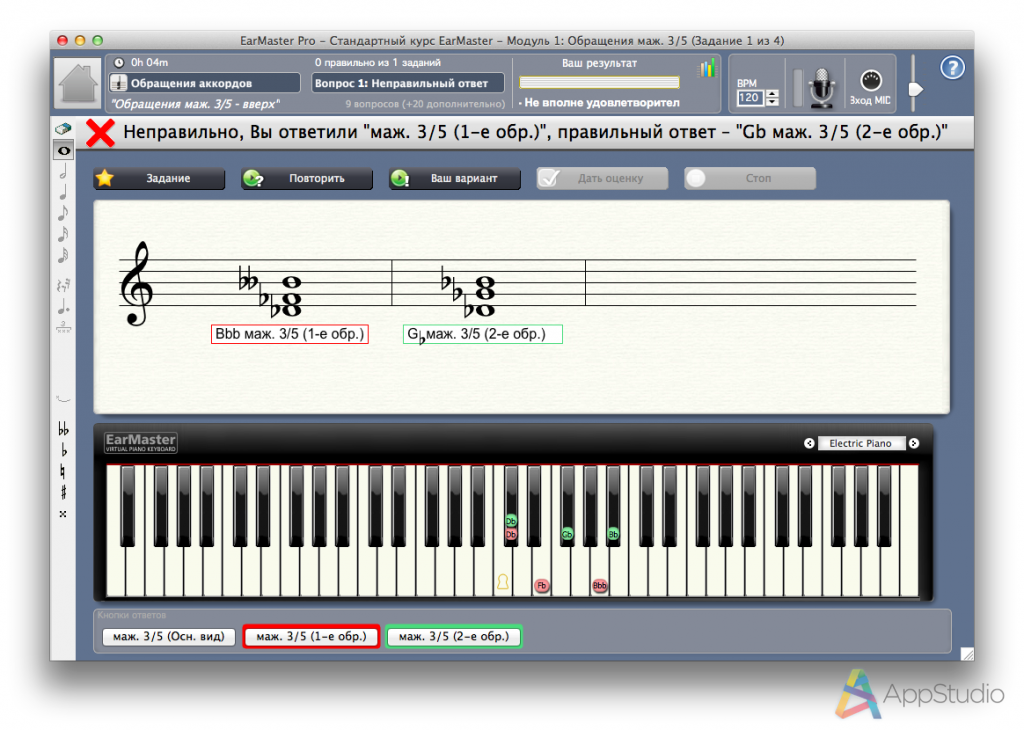Click the red 'Bbb маж. 3/5 (1-е обр.)' chord label
This screenshot has height=730, width=1024.
click(289, 334)
